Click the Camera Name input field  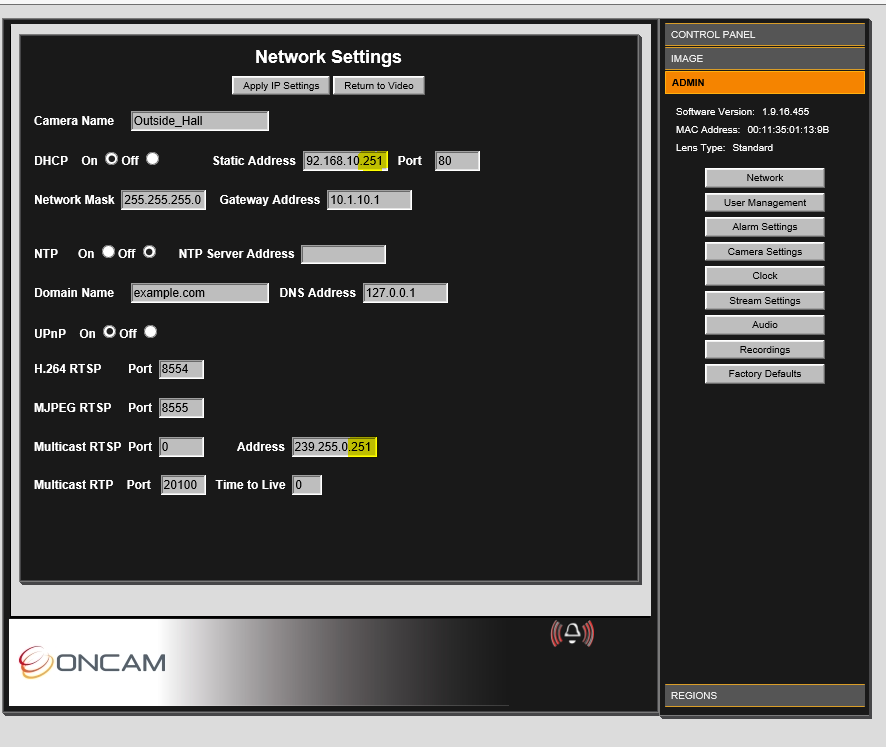click(x=199, y=121)
